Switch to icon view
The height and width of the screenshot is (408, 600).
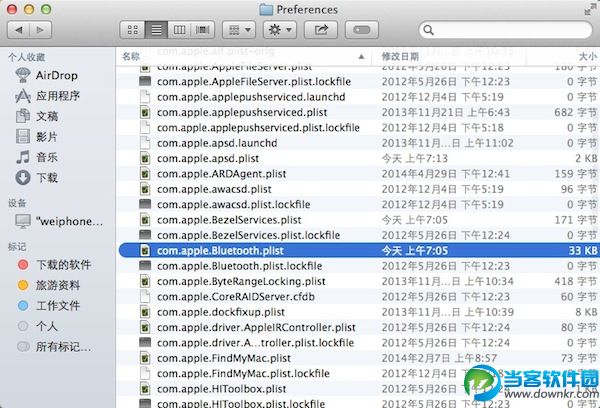tap(132, 30)
